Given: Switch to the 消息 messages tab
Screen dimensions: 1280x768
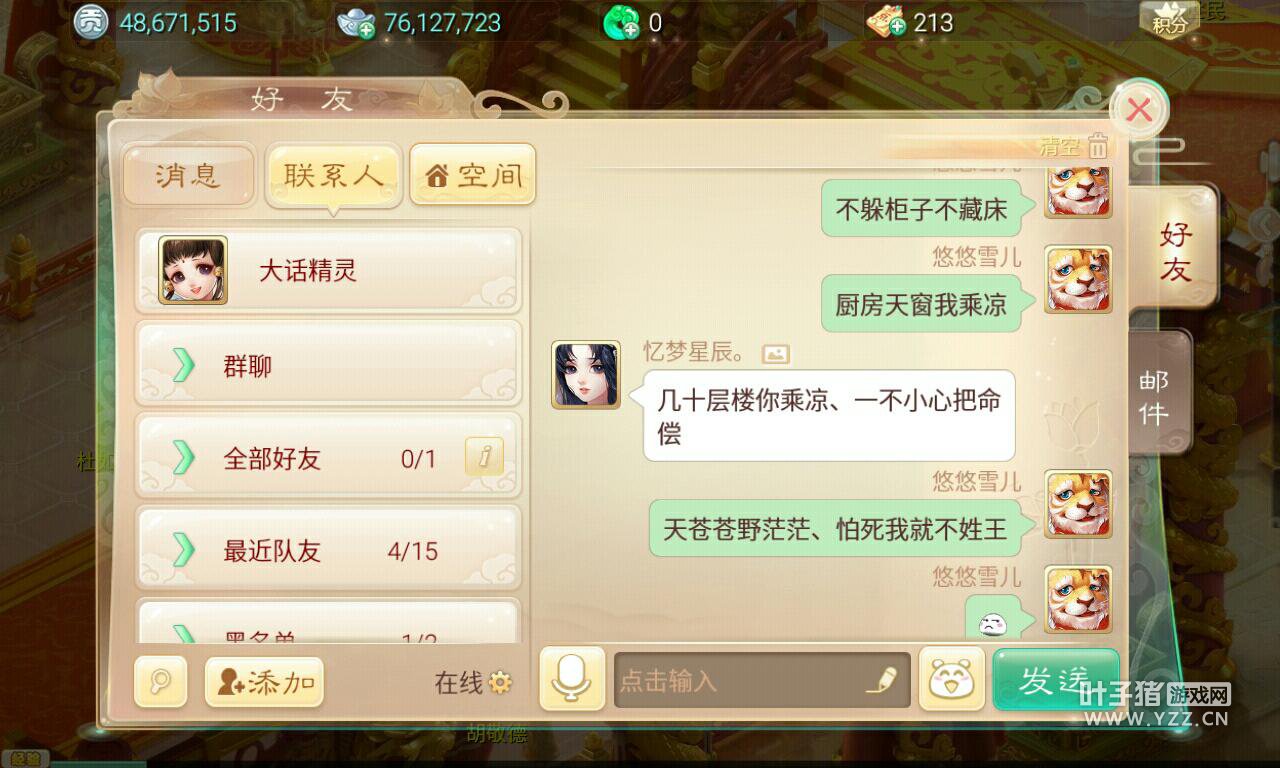Looking at the screenshot, I should 189,175.
